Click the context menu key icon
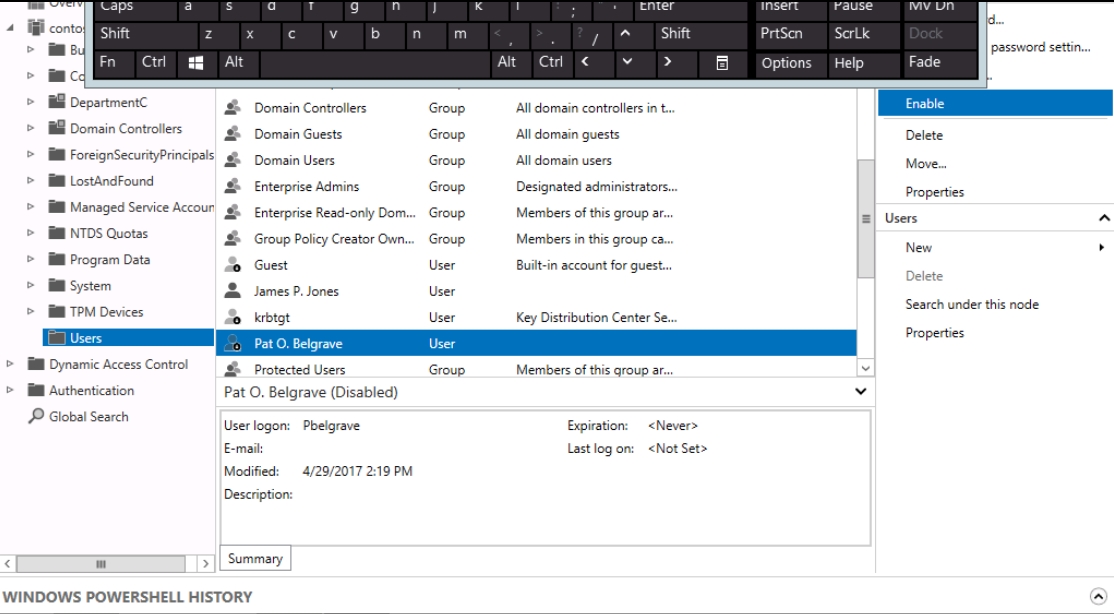Image resolution: width=1114 pixels, height=614 pixels. (722, 63)
